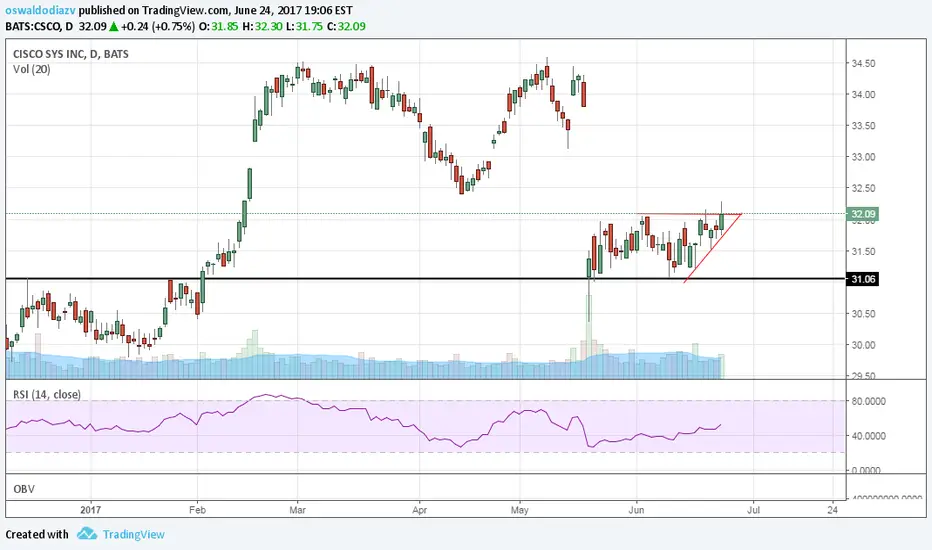Click the Apr date axis label
This screenshot has width=932, height=550.
[420, 510]
